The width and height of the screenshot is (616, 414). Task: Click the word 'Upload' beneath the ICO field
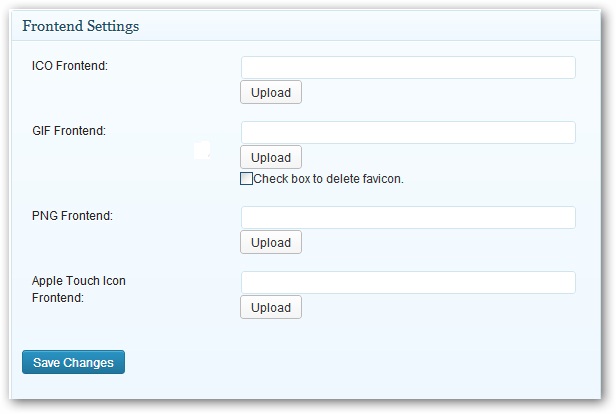pyautogui.click(x=270, y=93)
